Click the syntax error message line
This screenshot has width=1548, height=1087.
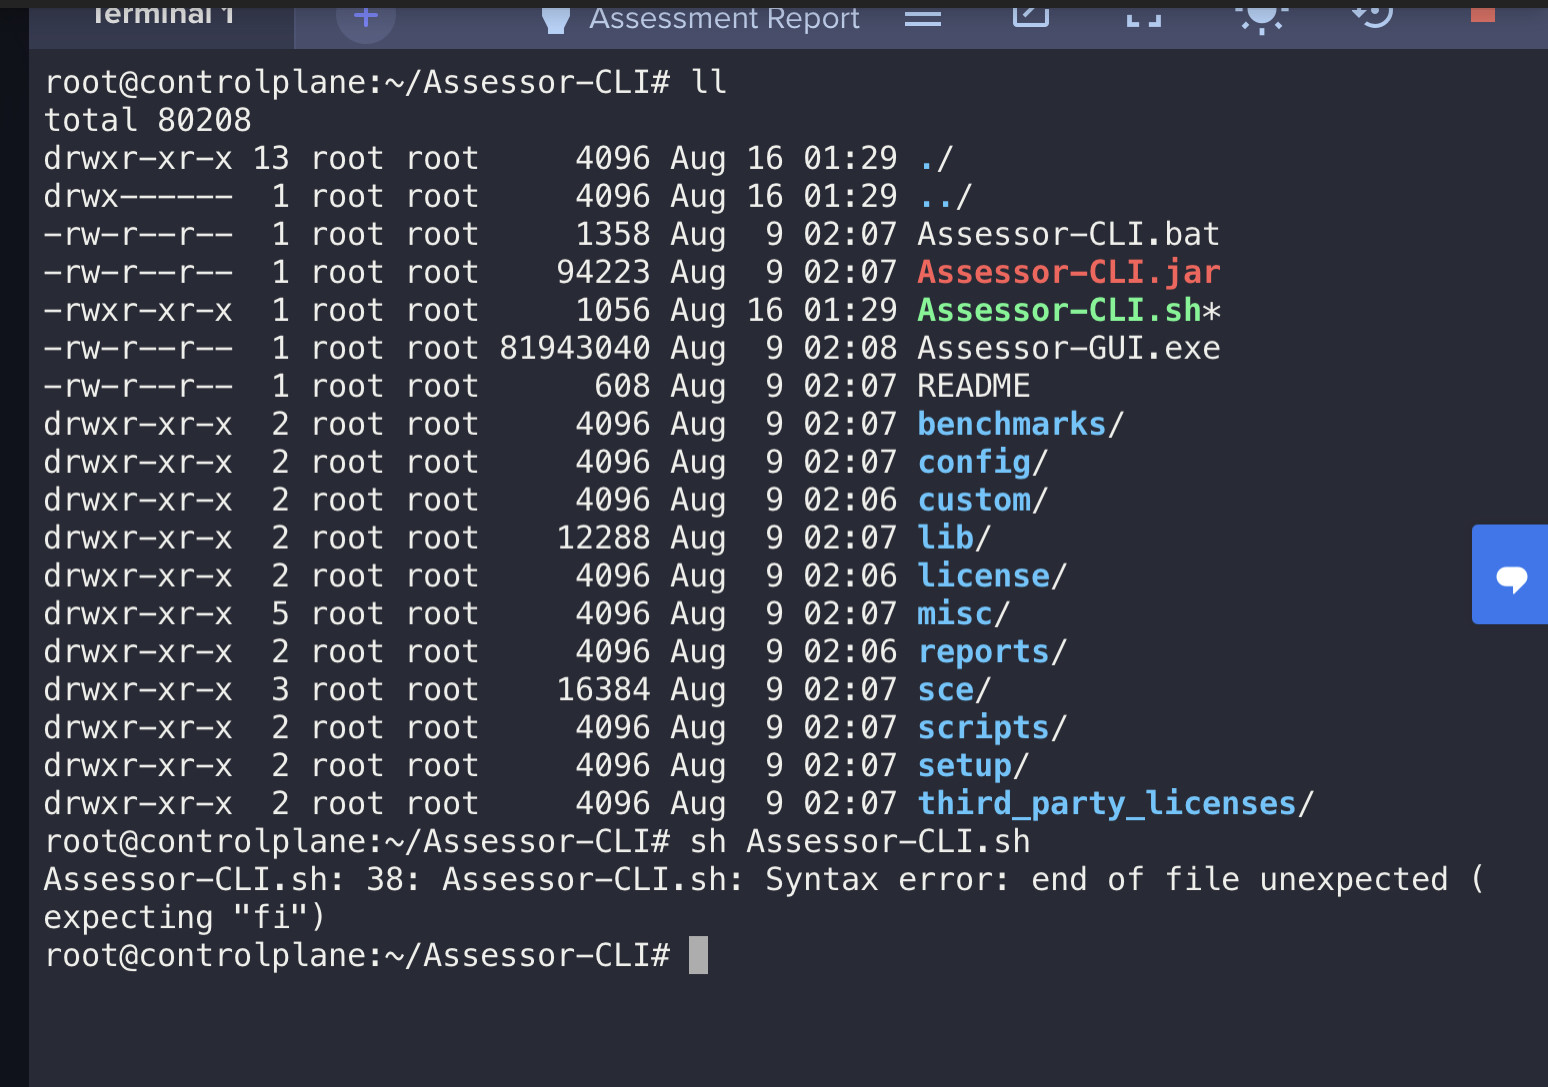coord(760,878)
